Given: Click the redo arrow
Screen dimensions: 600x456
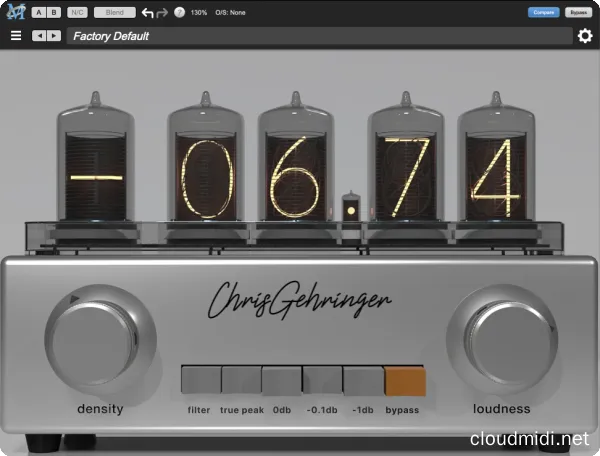Looking at the screenshot, I should click(x=163, y=13).
